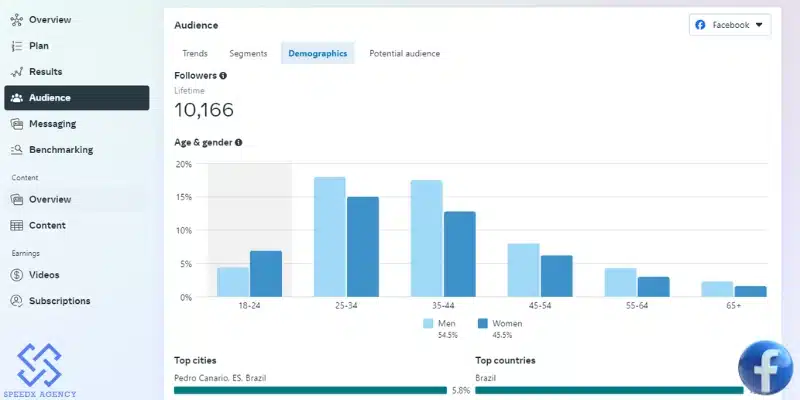Click the Men legend color swatch
Viewport: 800px width, 400px height.
coord(428,324)
